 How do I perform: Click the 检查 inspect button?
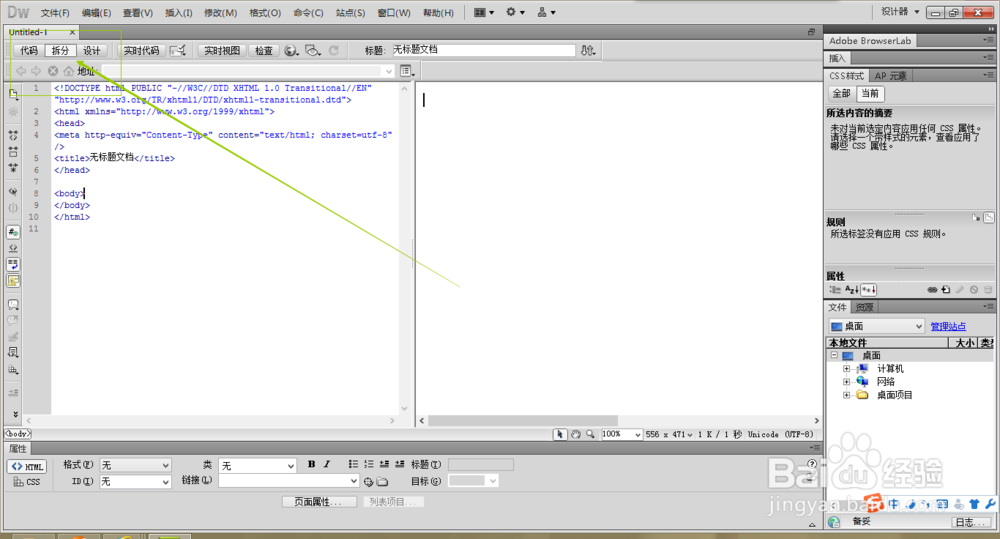coord(263,50)
